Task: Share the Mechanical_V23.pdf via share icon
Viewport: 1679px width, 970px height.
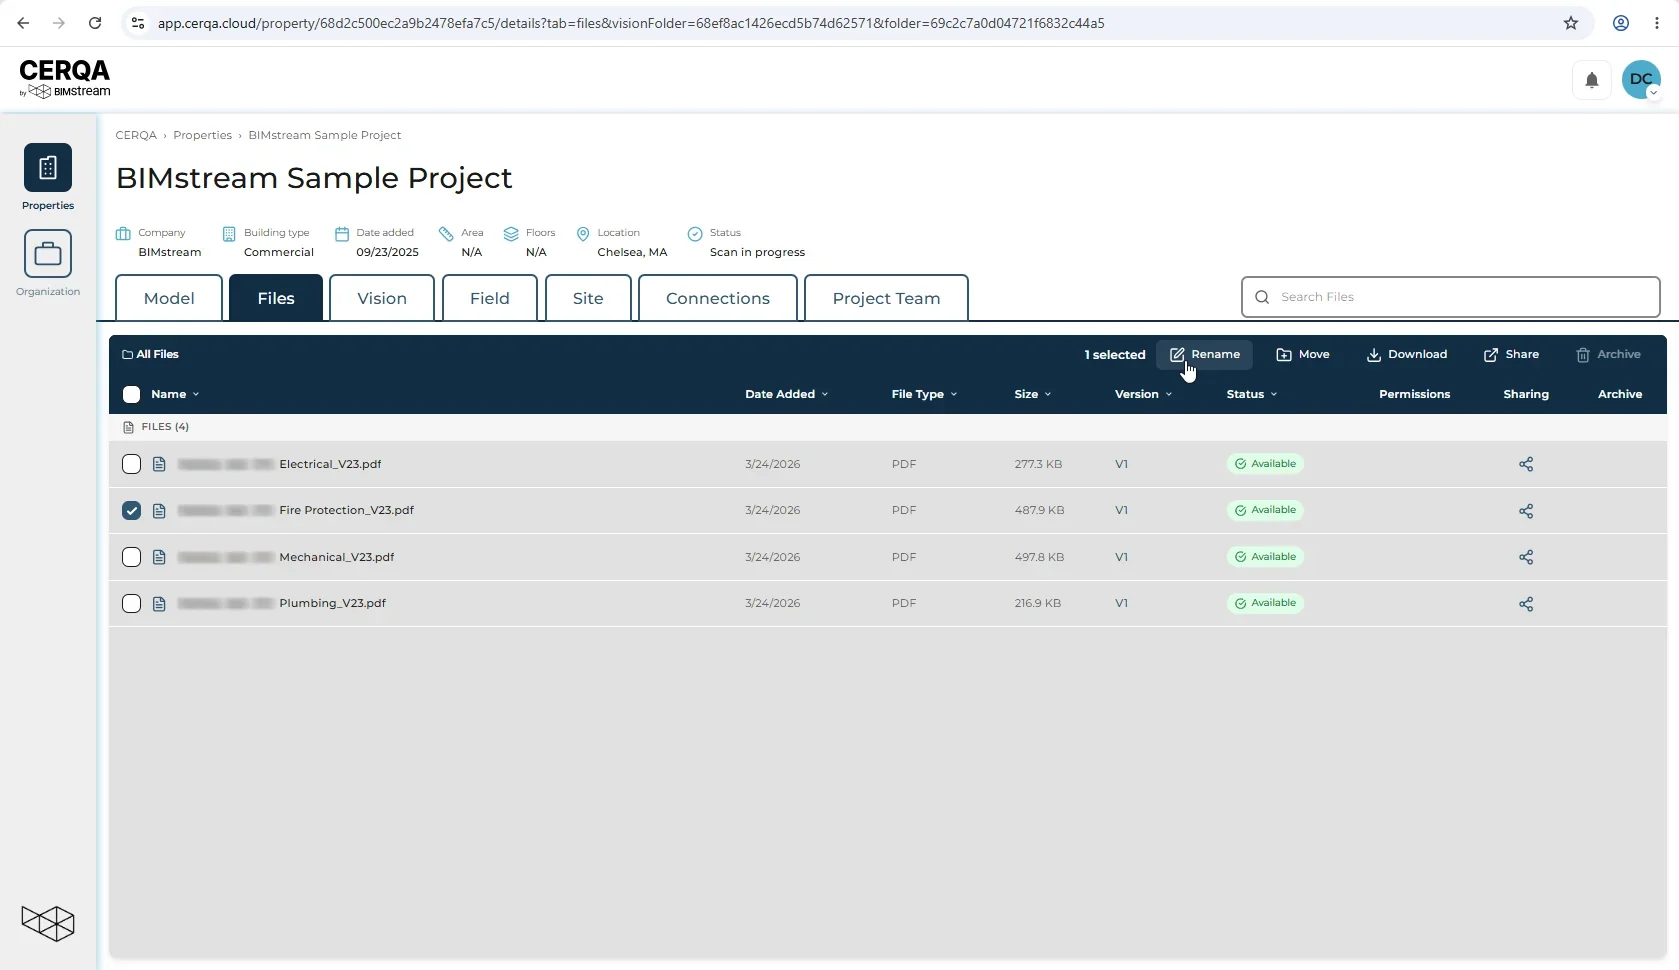Action: 1526,557
